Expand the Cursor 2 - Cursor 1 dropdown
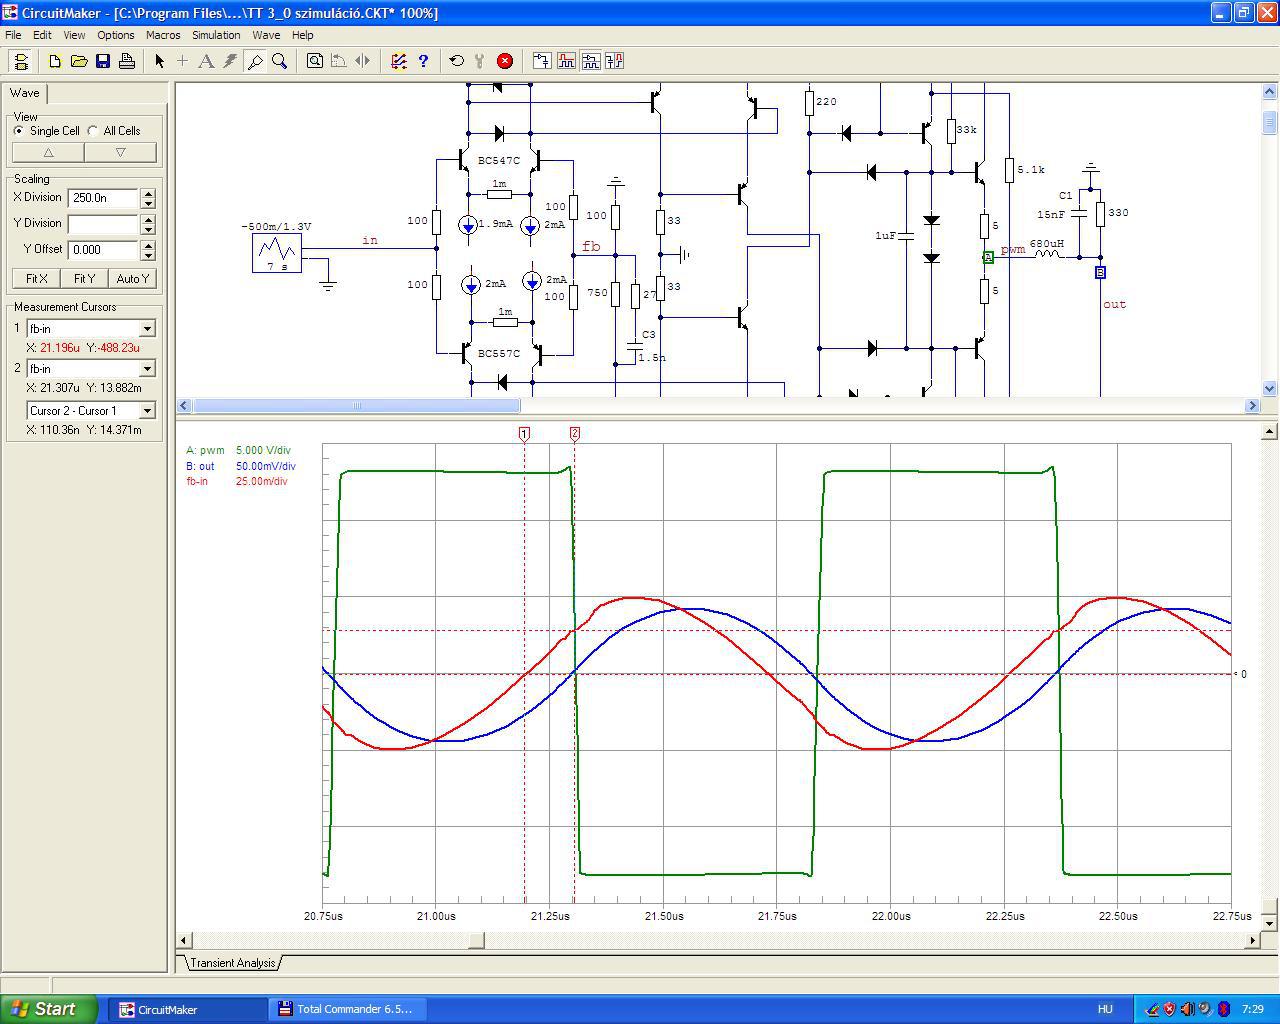 (x=147, y=411)
